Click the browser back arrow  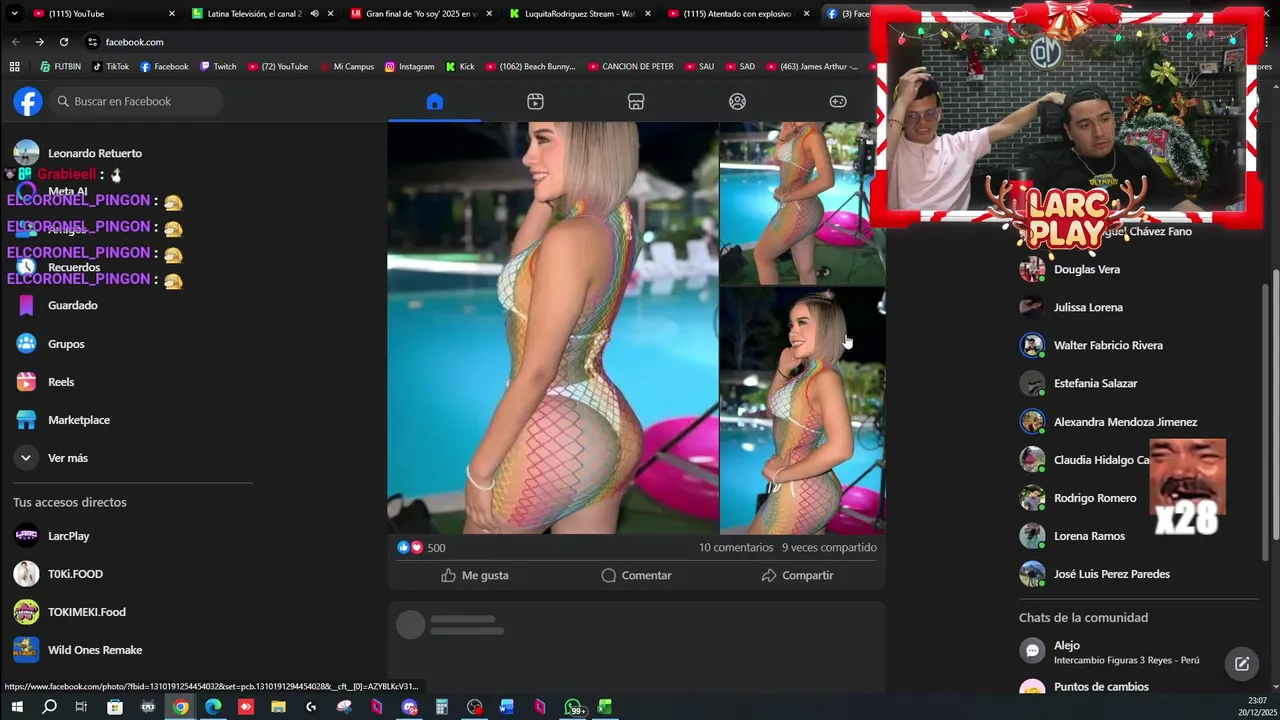point(16,41)
